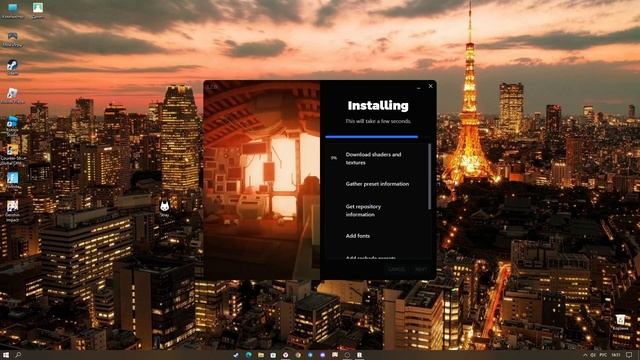Minimize the installer window

pyautogui.click(x=418, y=87)
